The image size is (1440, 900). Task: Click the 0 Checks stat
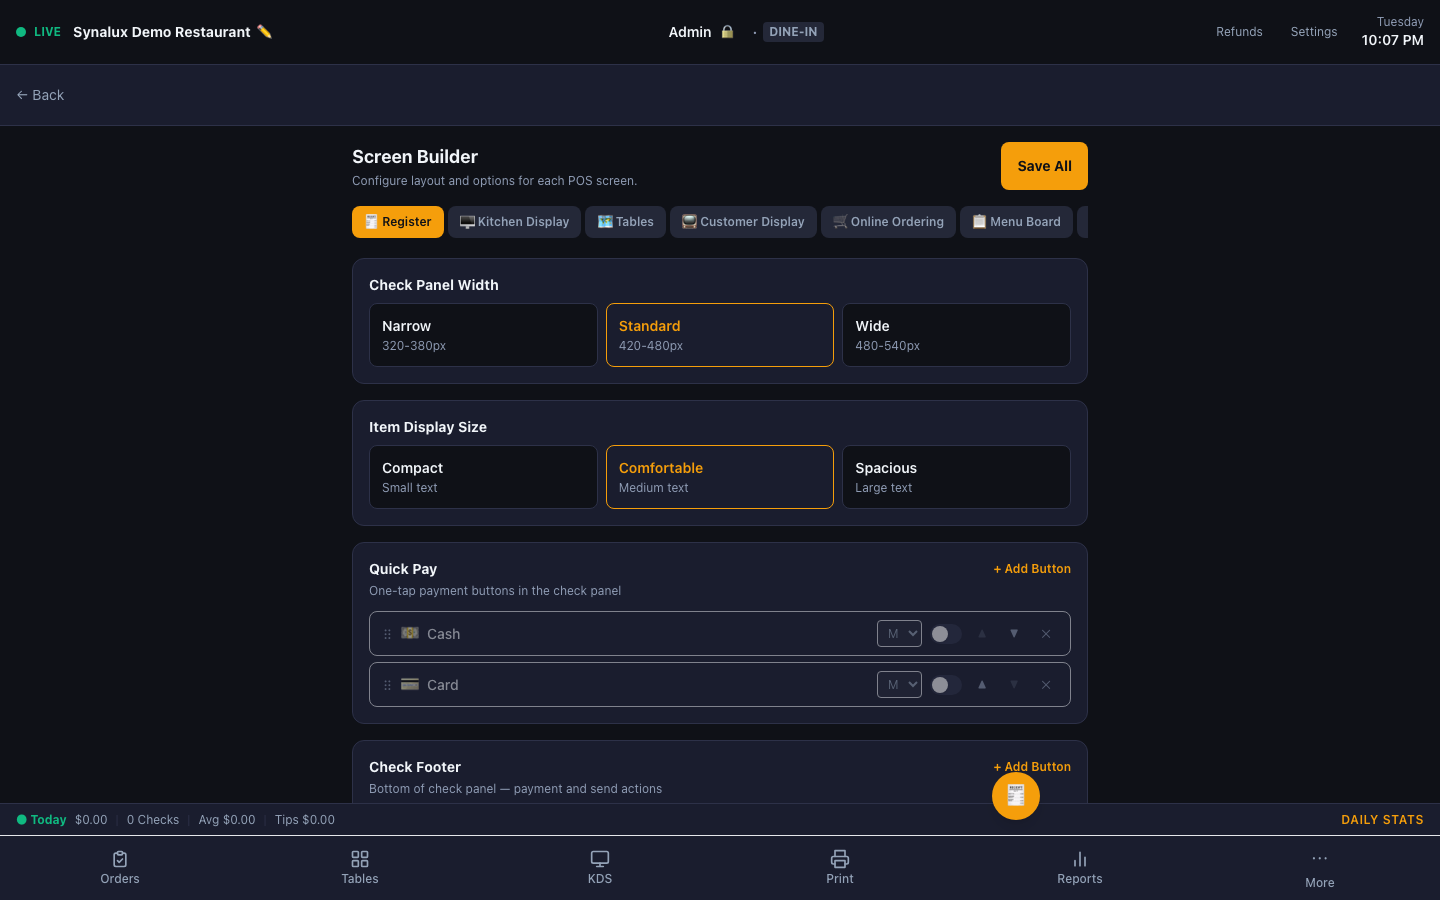153,820
